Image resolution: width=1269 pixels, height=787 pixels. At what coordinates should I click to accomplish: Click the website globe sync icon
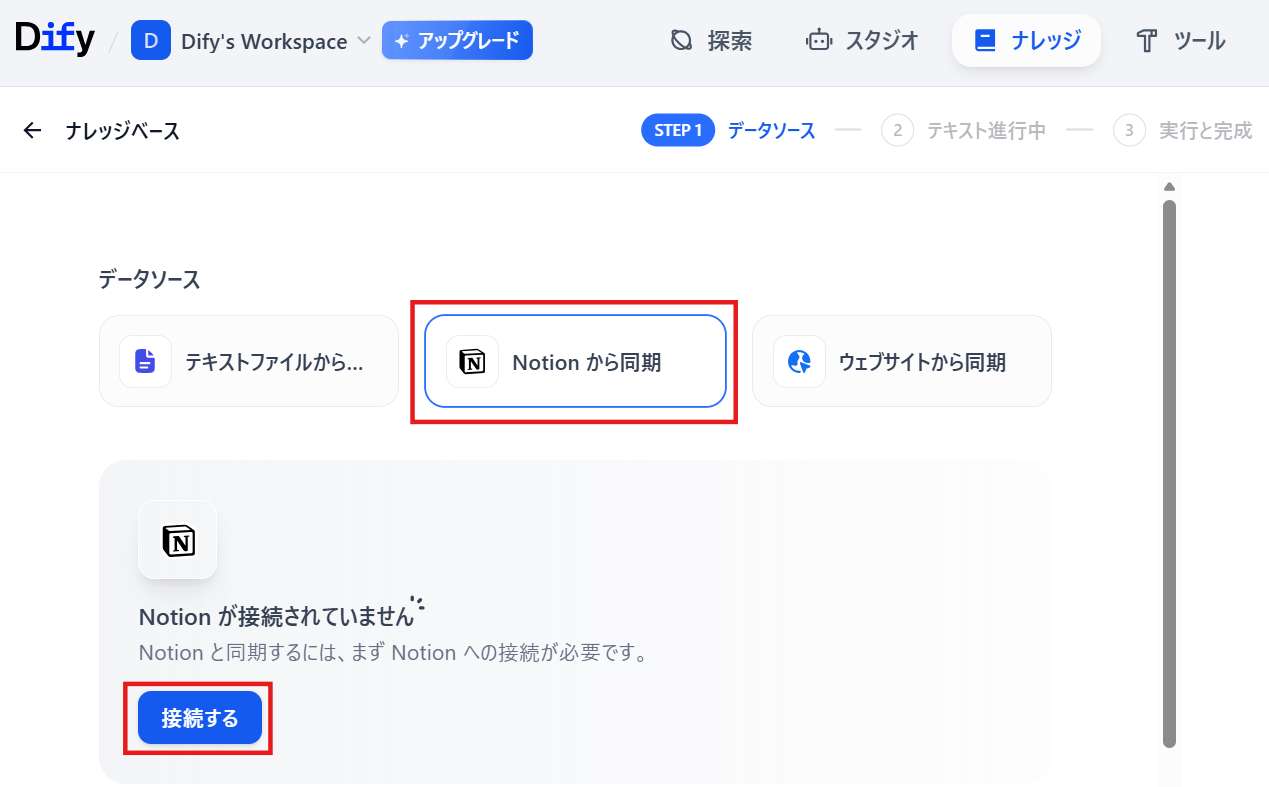(799, 361)
